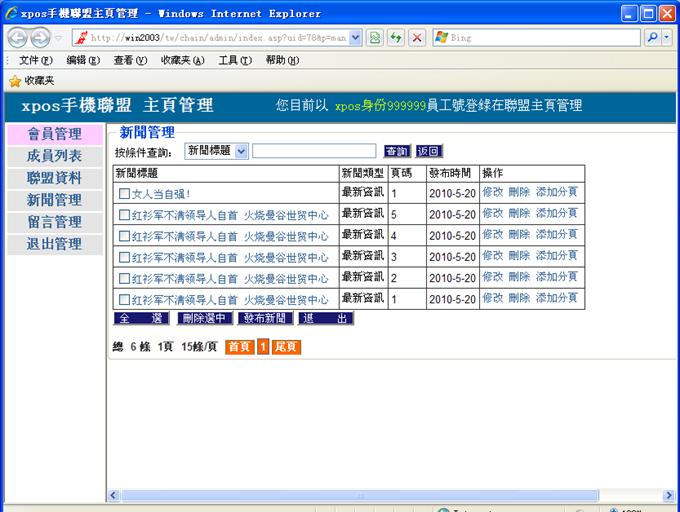This screenshot has height=512, width=680.
Task: Click the news query text input field
Action: pos(314,151)
